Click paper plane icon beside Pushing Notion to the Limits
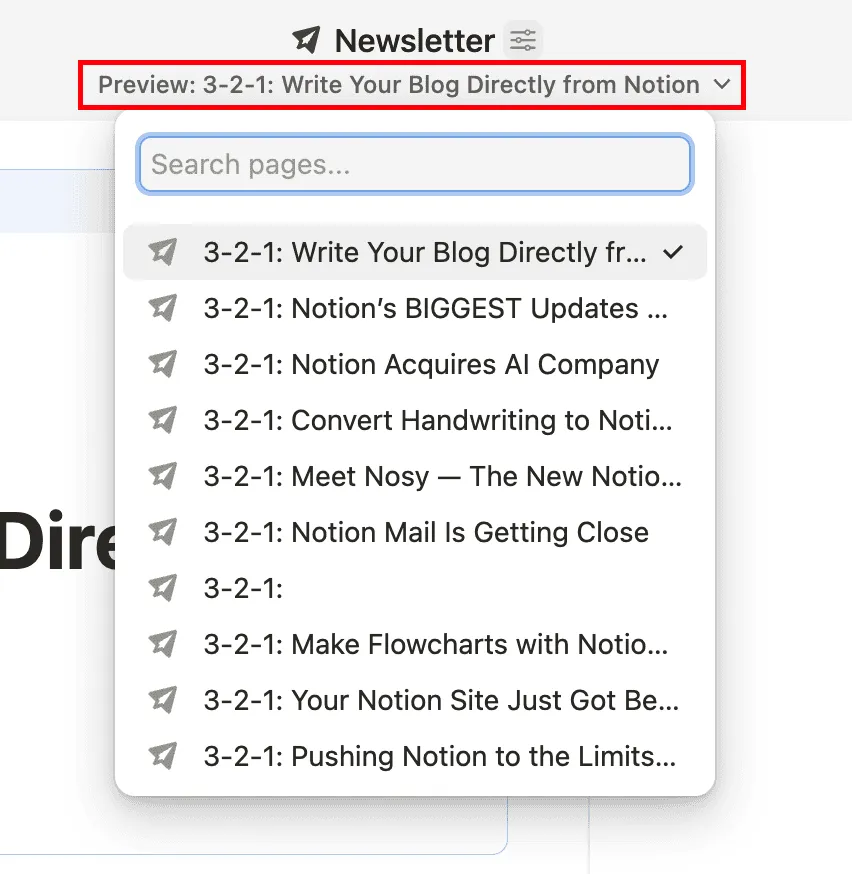Image resolution: width=852 pixels, height=874 pixels. (162, 757)
